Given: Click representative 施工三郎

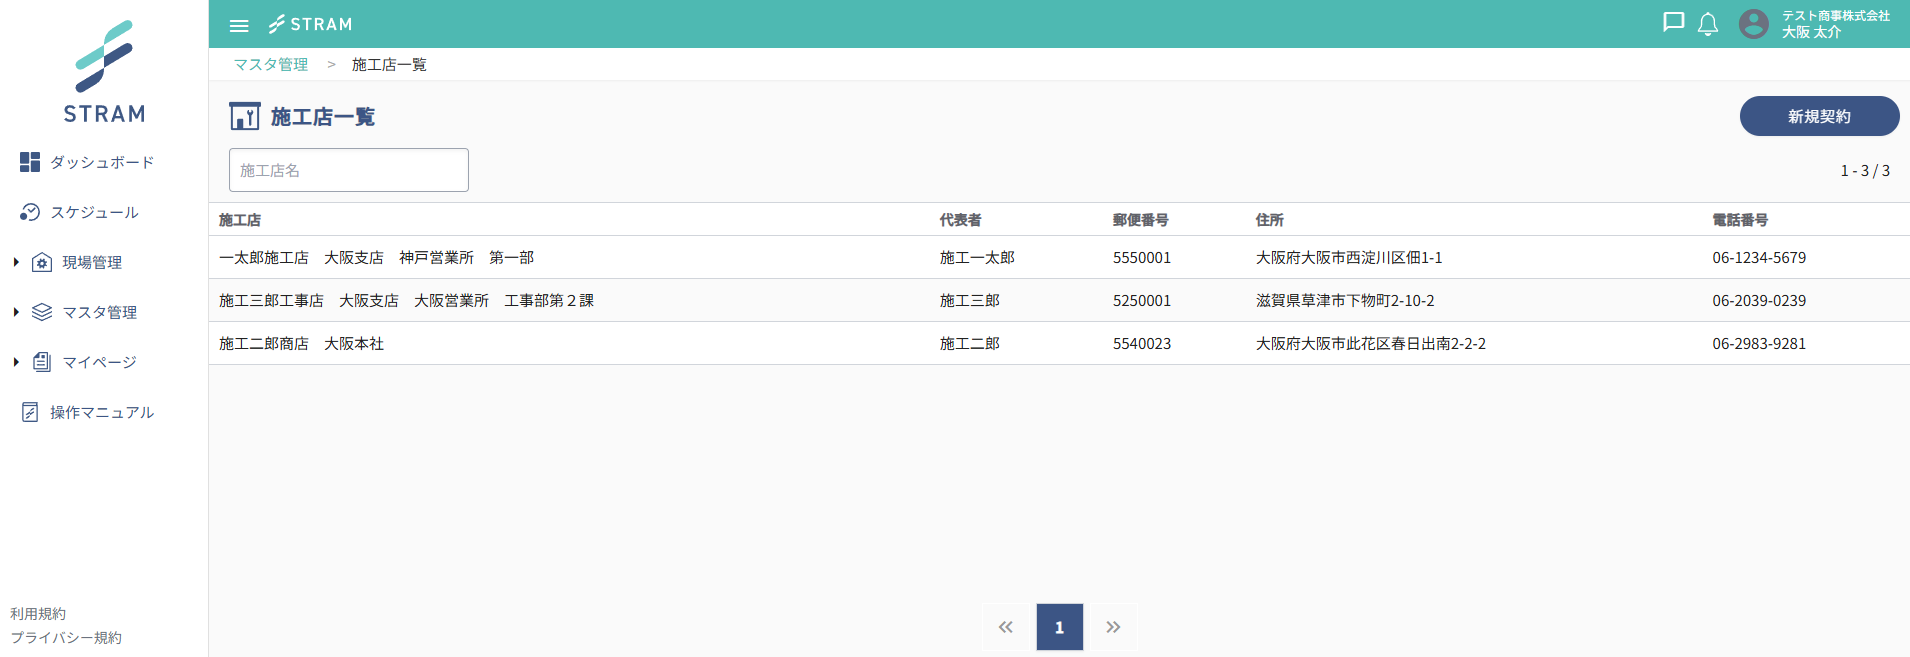Looking at the screenshot, I should point(969,300).
